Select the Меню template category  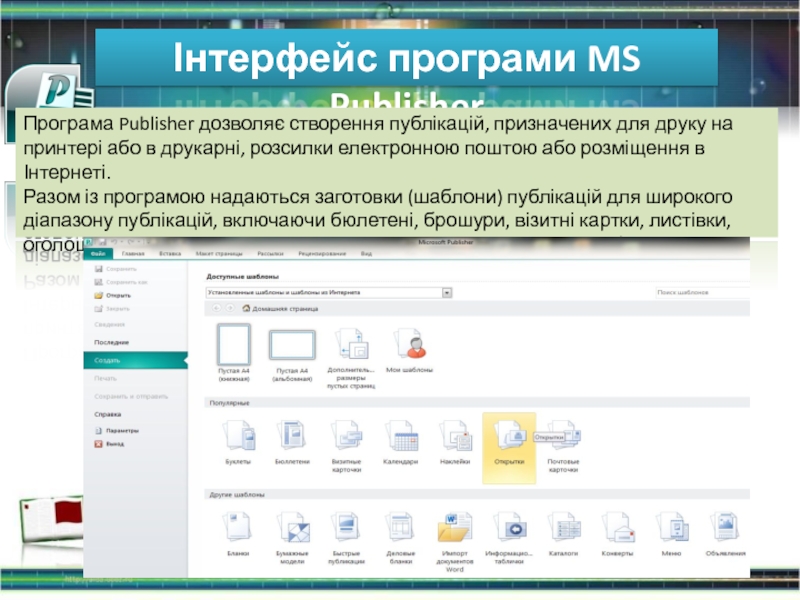[671, 534]
